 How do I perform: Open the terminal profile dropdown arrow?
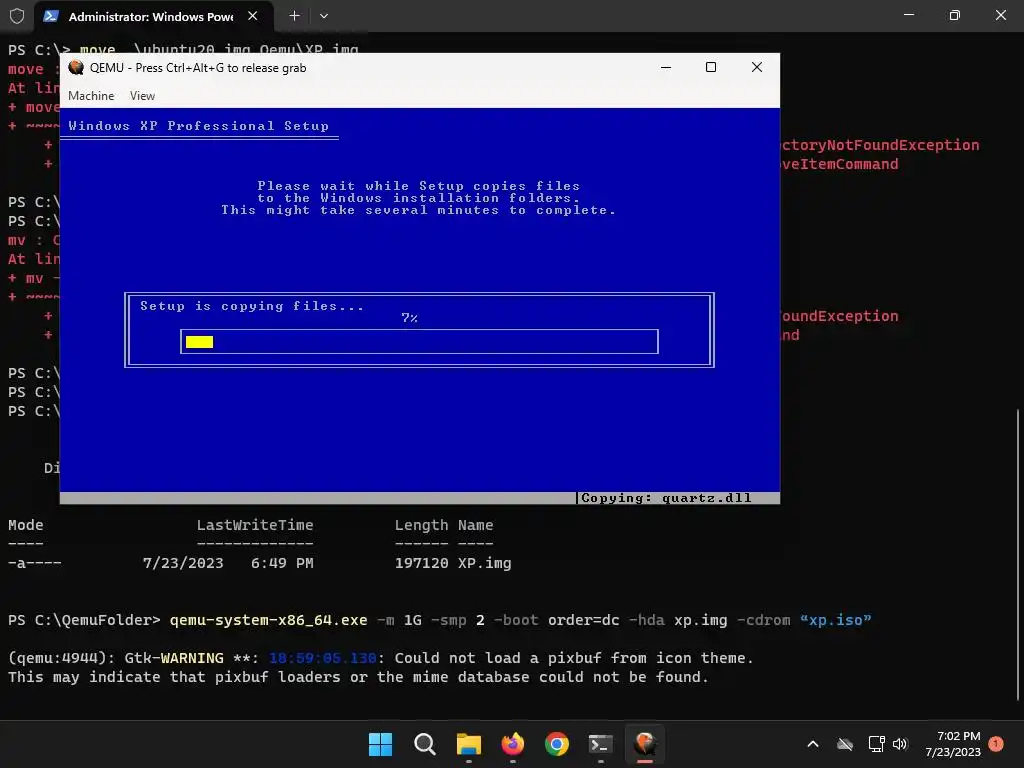pyautogui.click(x=324, y=16)
